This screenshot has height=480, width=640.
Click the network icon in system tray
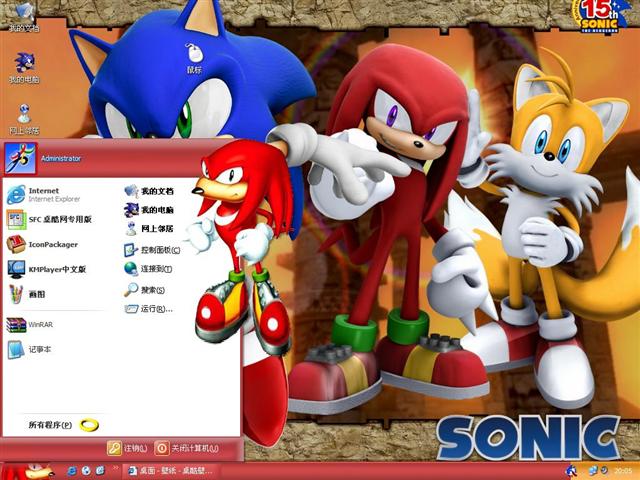[x=593, y=471]
